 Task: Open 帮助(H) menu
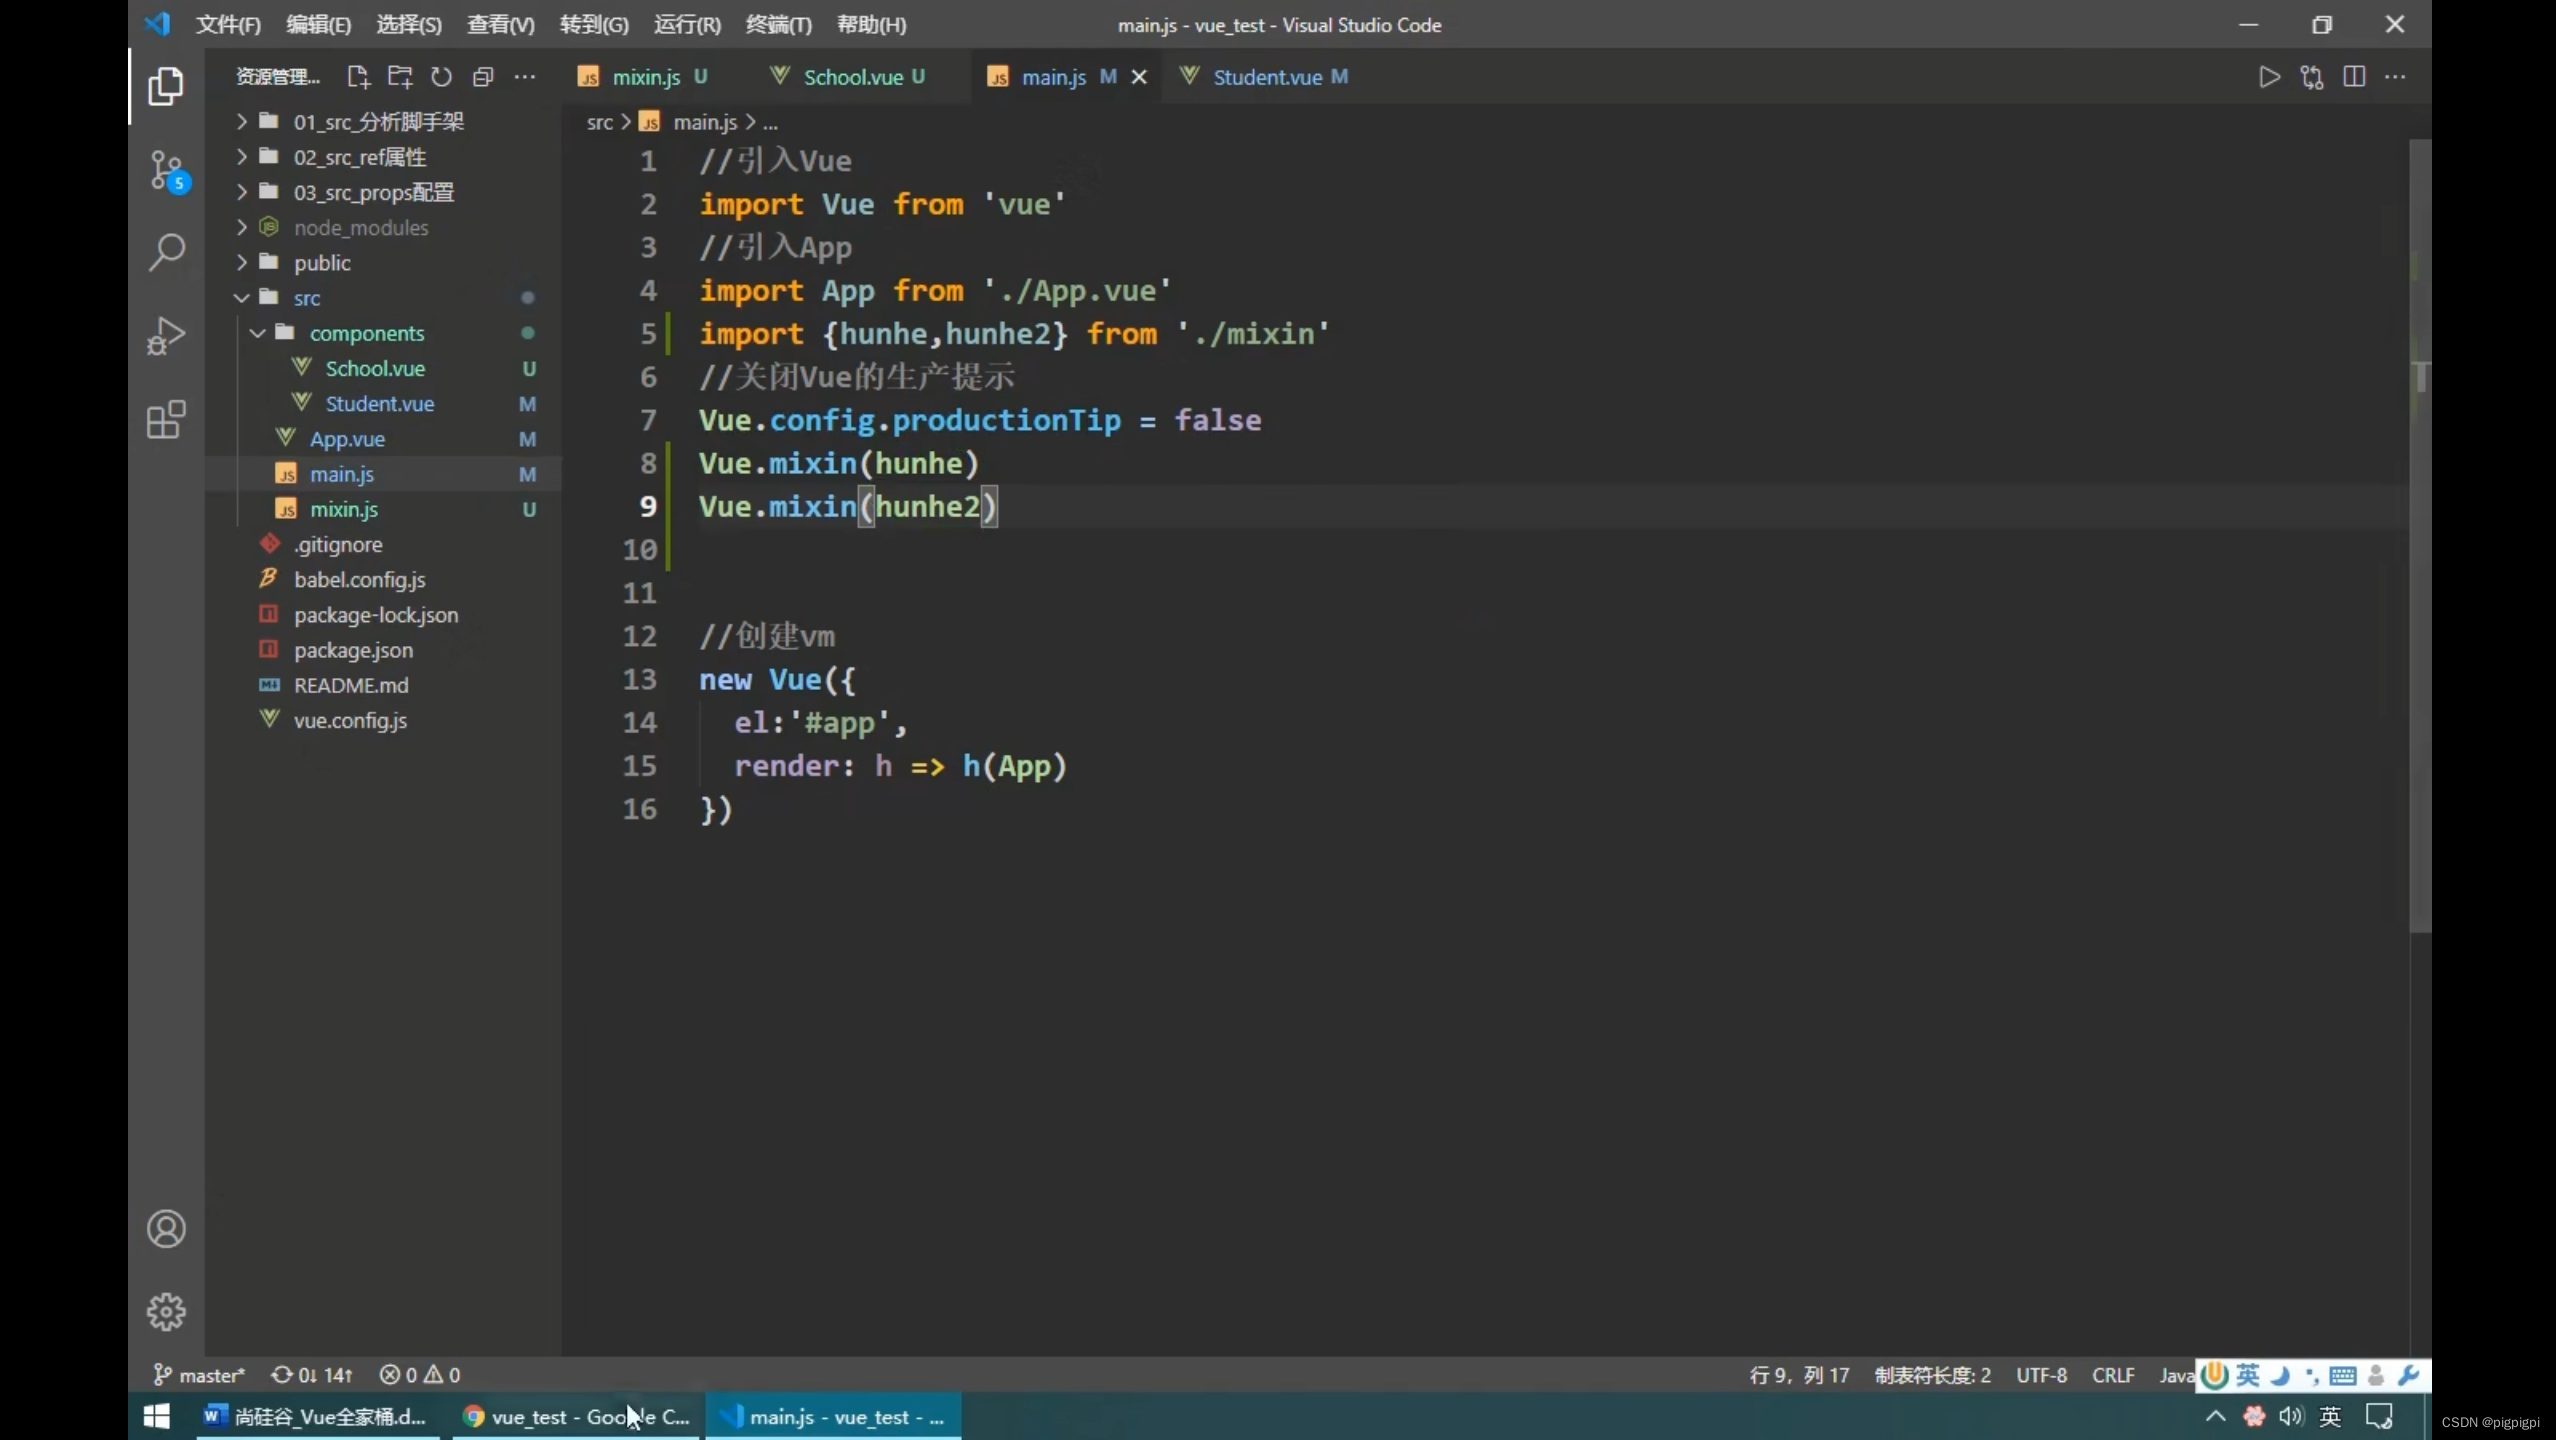click(x=871, y=24)
